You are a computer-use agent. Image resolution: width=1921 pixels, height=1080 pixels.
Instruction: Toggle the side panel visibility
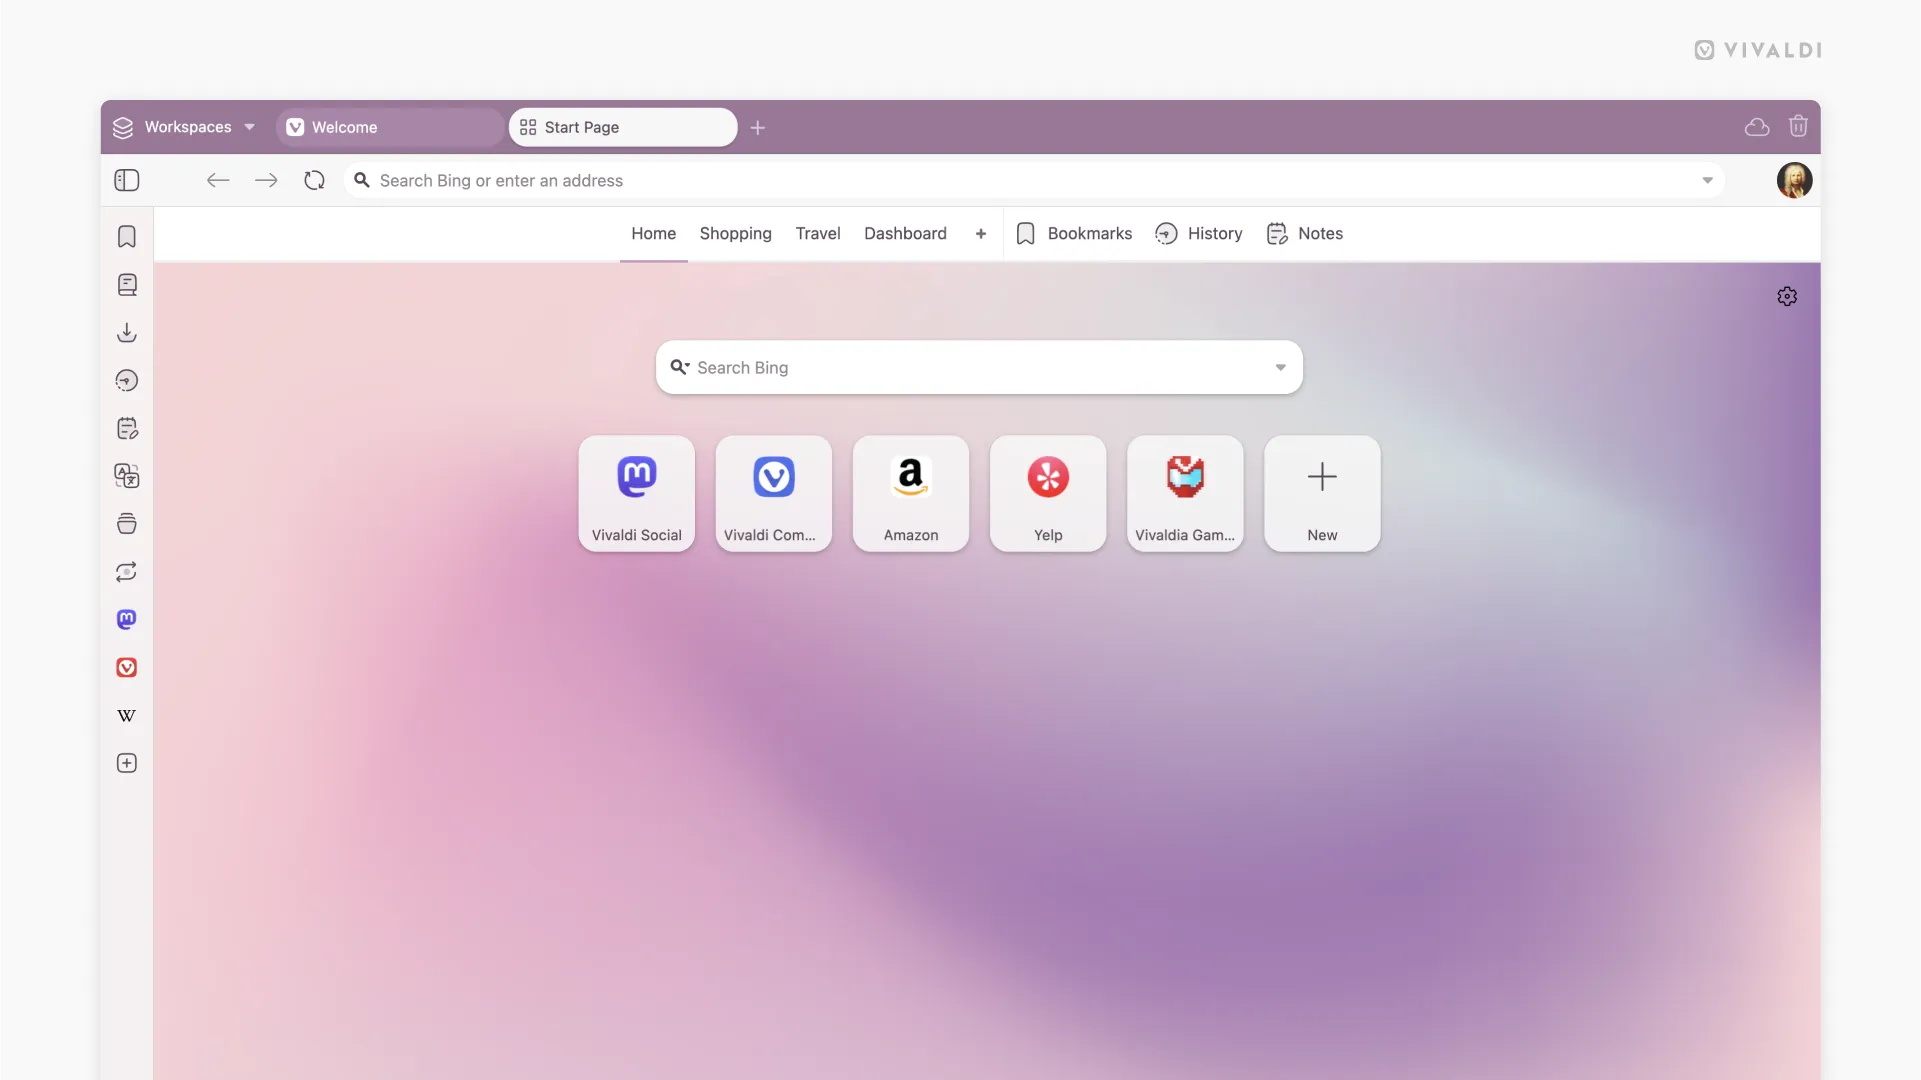(x=127, y=180)
